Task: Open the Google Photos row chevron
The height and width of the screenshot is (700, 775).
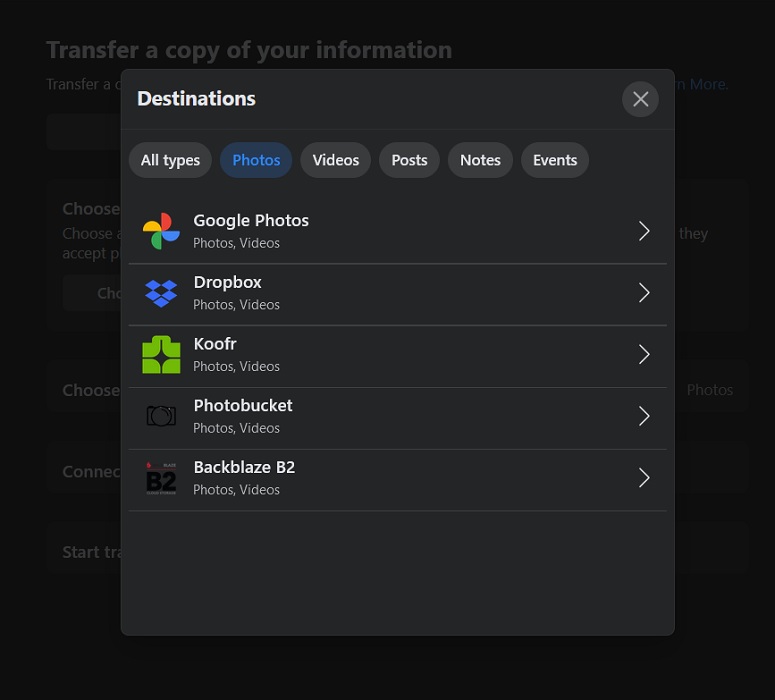Action: click(x=644, y=231)
